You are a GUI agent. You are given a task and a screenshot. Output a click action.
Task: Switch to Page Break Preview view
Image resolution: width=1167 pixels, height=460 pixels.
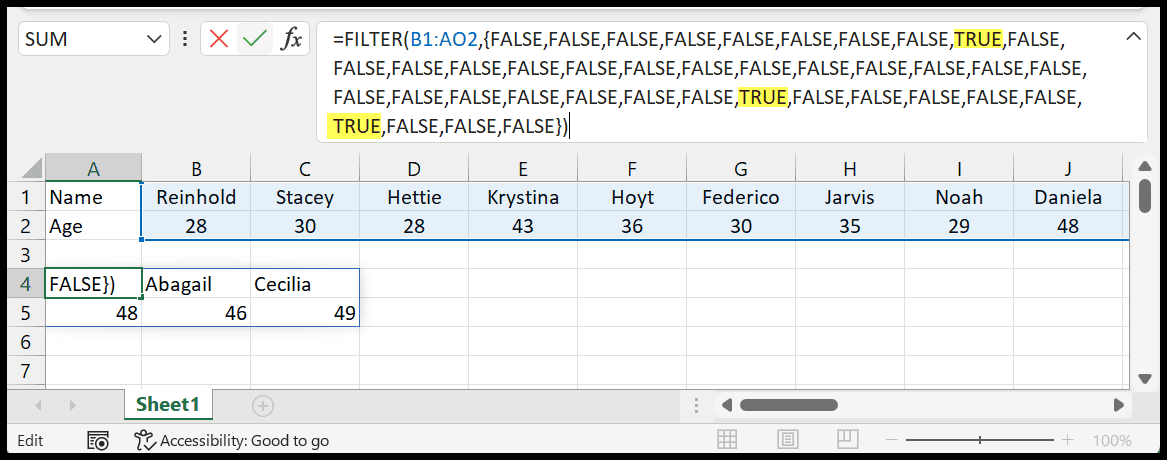click(849, 440)
